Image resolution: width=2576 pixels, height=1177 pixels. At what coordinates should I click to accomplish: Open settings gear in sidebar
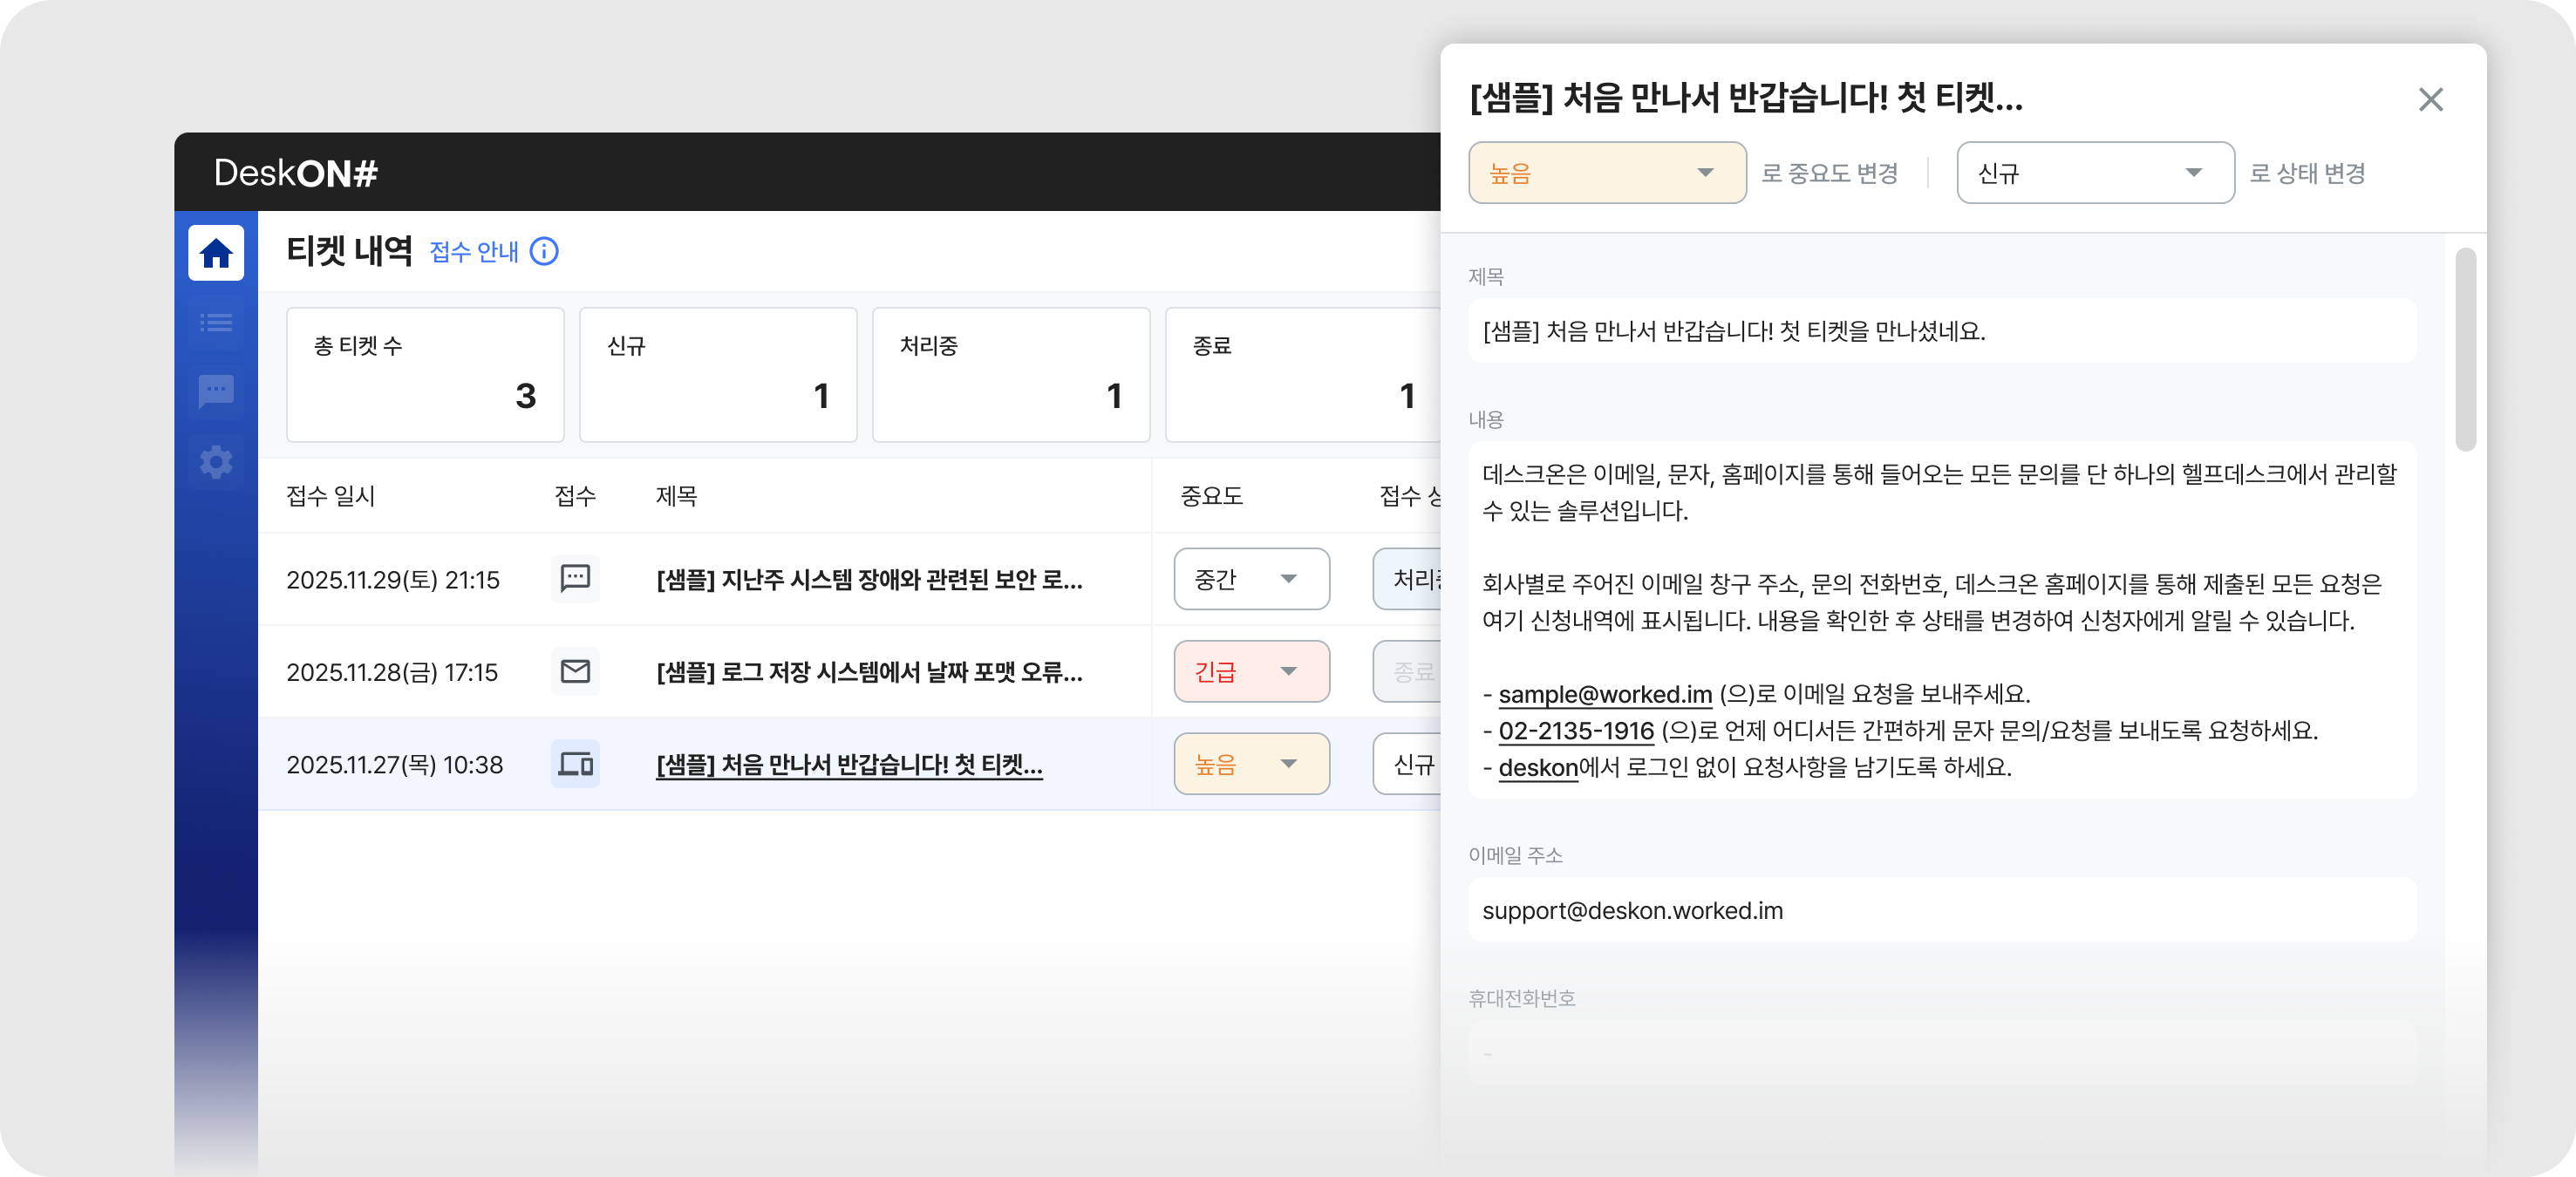click(x=216, y=461)
